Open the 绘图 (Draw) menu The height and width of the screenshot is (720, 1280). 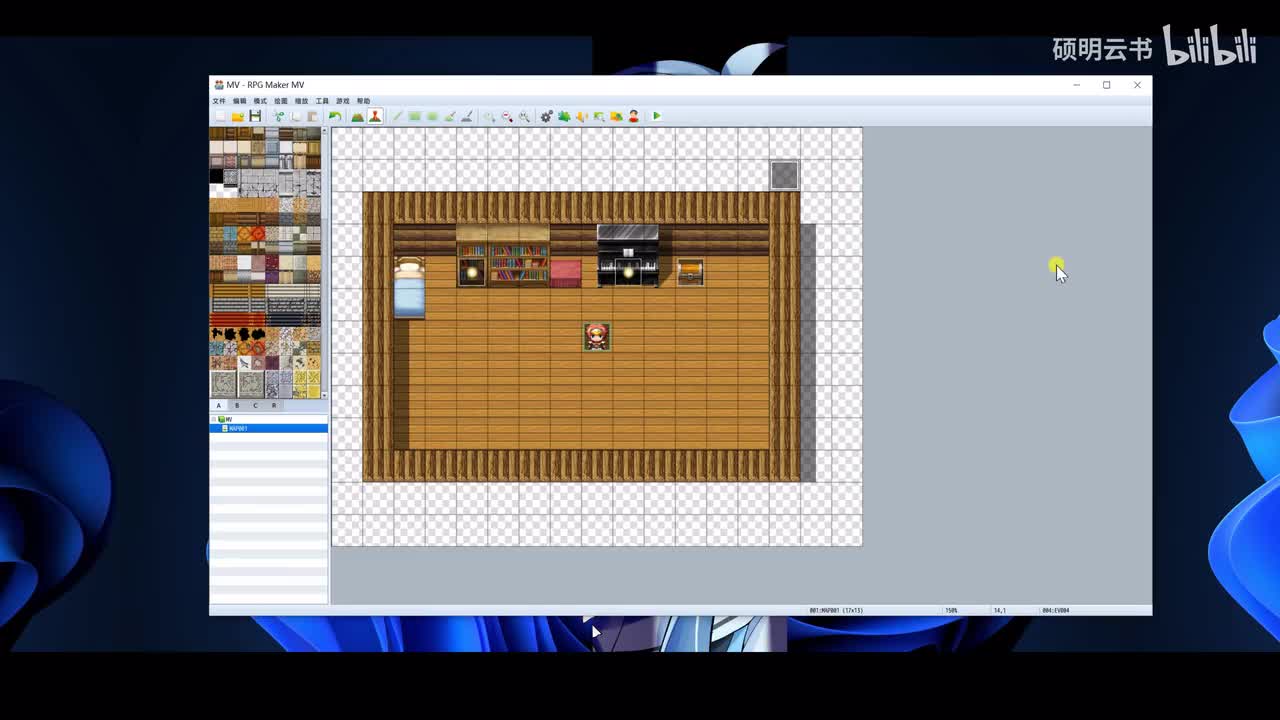(281, 101)
